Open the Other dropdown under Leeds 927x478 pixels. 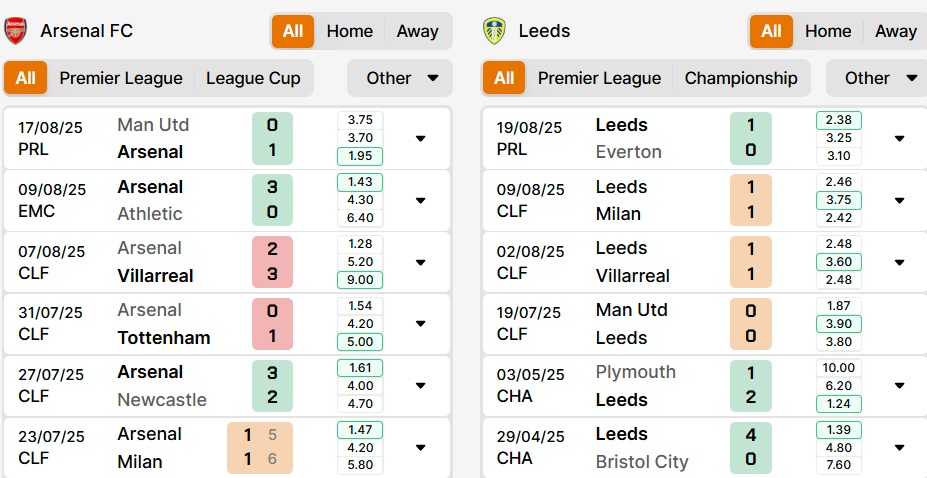(x=877, y=78)
